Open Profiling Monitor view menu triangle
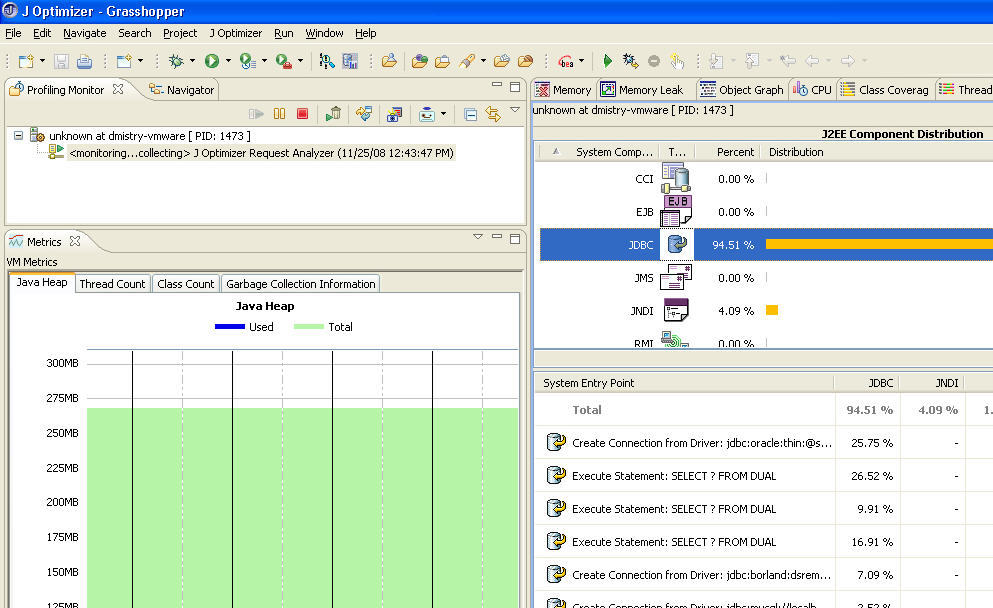This screenshot has width=993, height=608. click(515, 110)
